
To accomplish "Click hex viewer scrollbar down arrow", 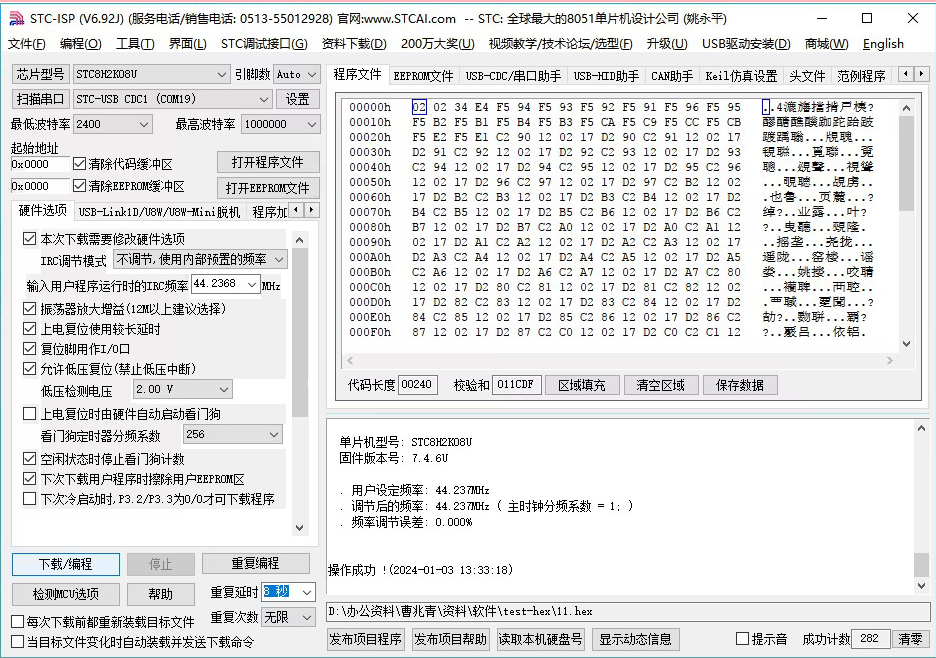I will (x=906, y=344).
